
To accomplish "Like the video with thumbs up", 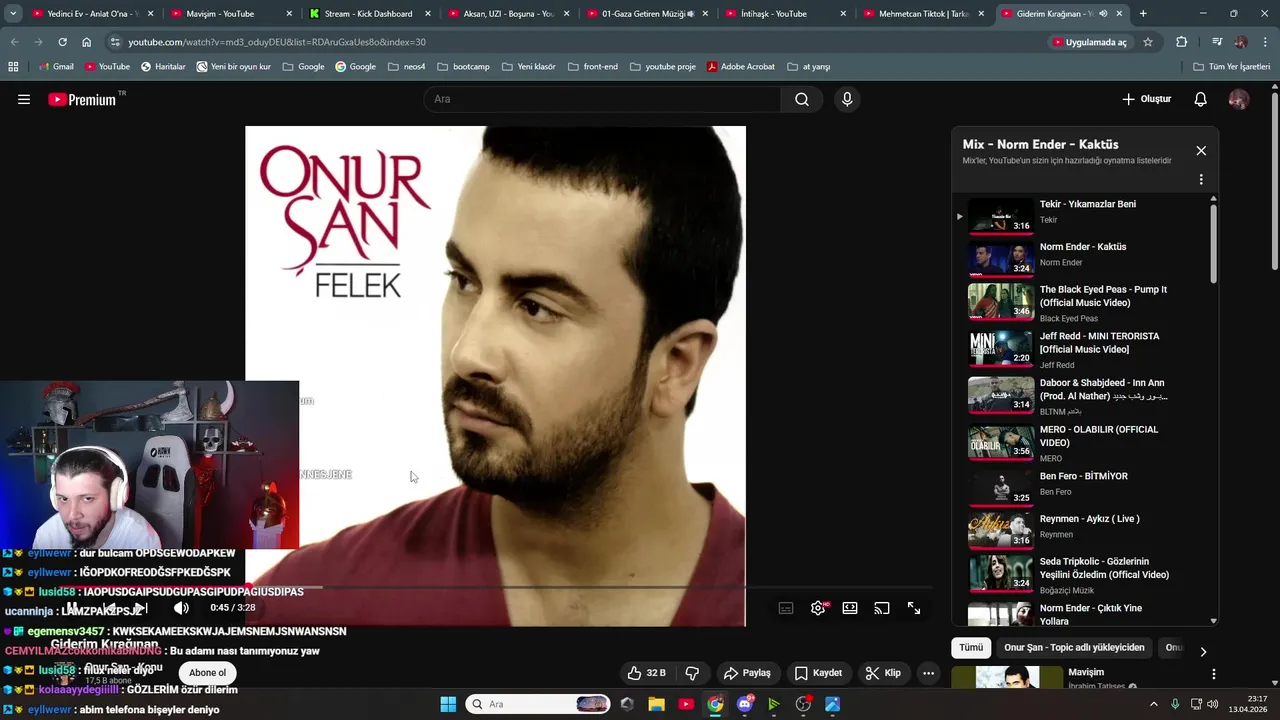I will coord(645,673).
